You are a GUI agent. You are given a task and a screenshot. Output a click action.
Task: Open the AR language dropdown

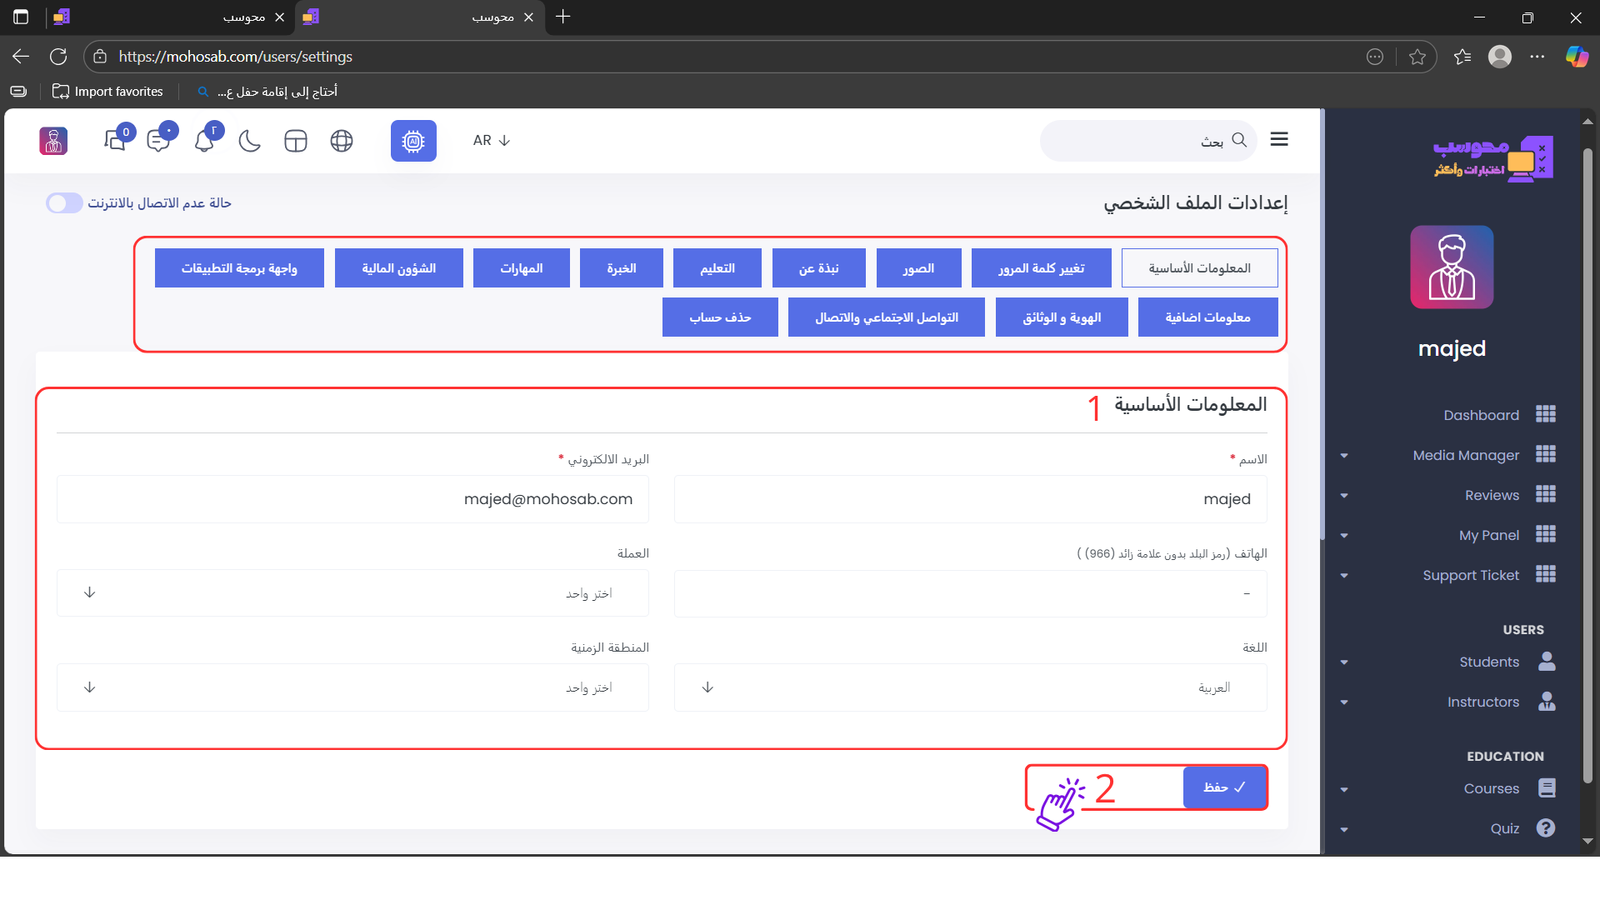click(x=491, y=141)
